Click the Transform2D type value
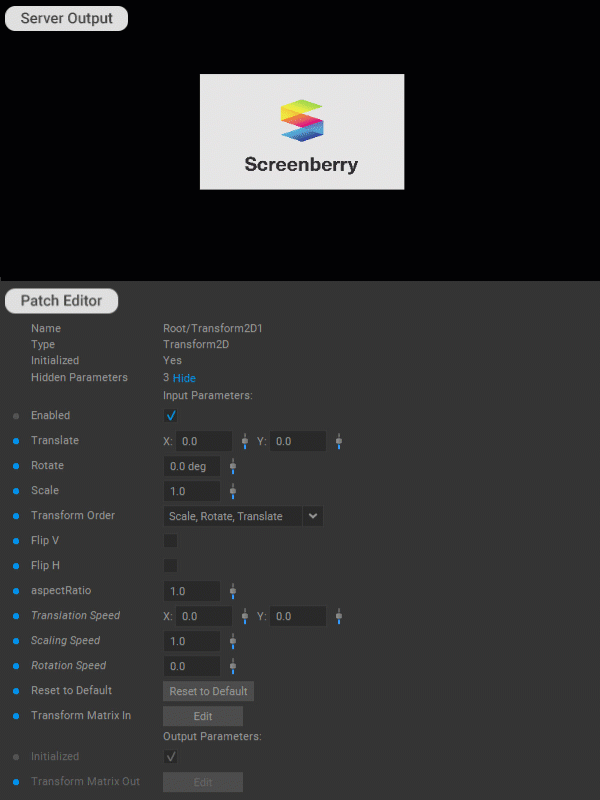The height and width of the screenshot is (800, 600). coord(196,344)
